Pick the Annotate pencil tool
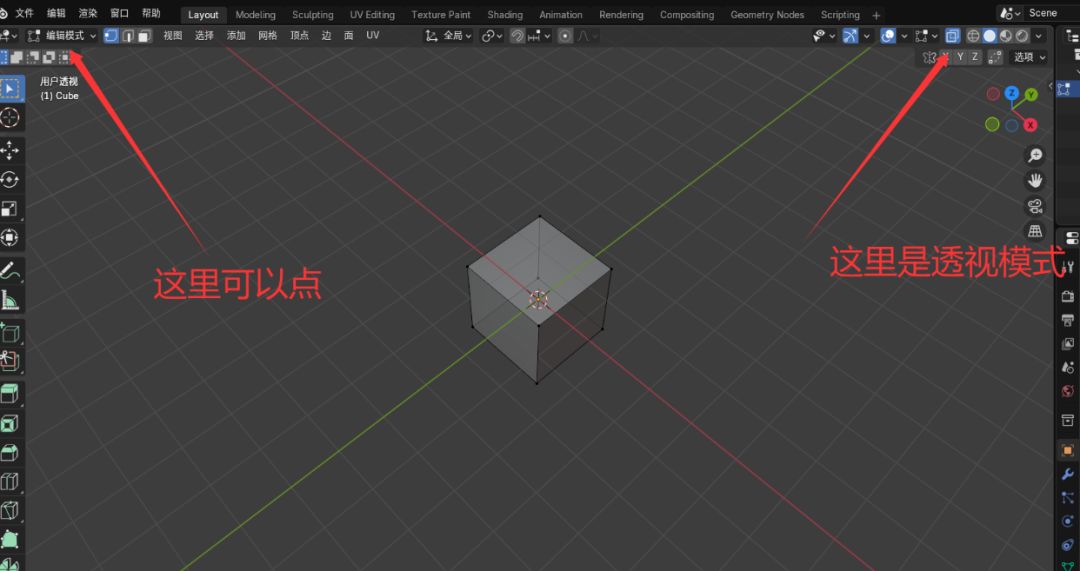Image resolution: width=1080 pixels, height=571 pixels. [x=11, y=269]
